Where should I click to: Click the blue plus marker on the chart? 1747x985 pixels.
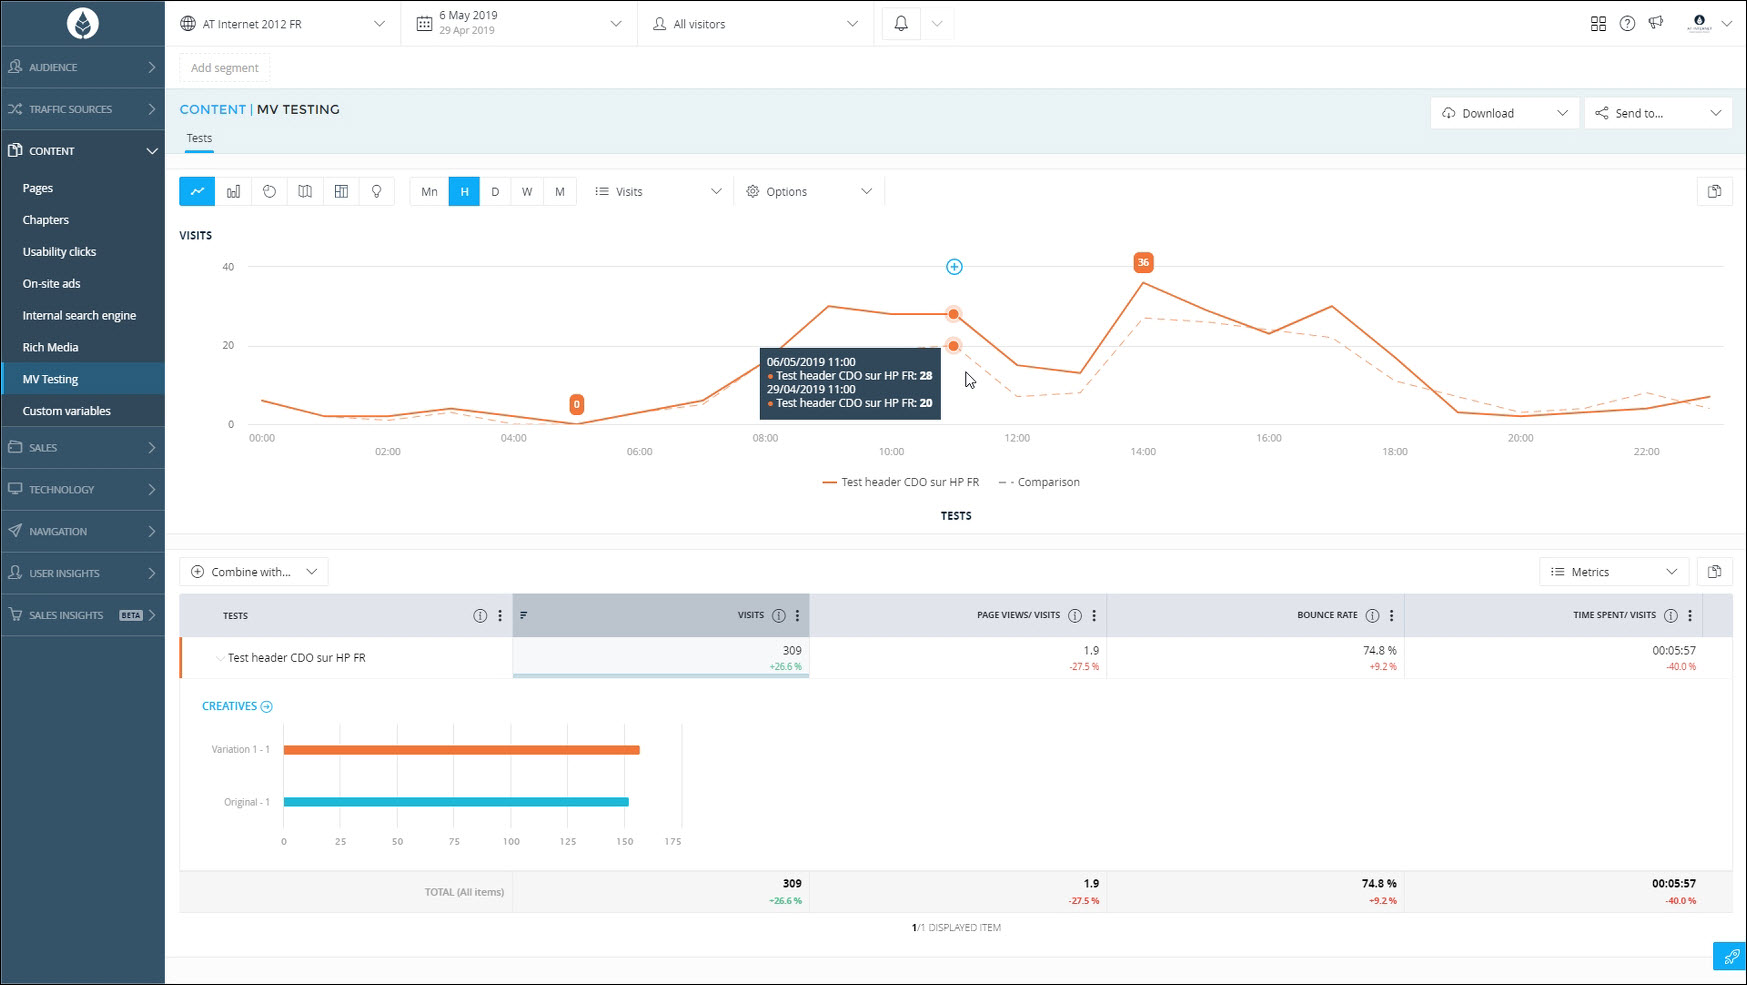[x=954, y=267]
